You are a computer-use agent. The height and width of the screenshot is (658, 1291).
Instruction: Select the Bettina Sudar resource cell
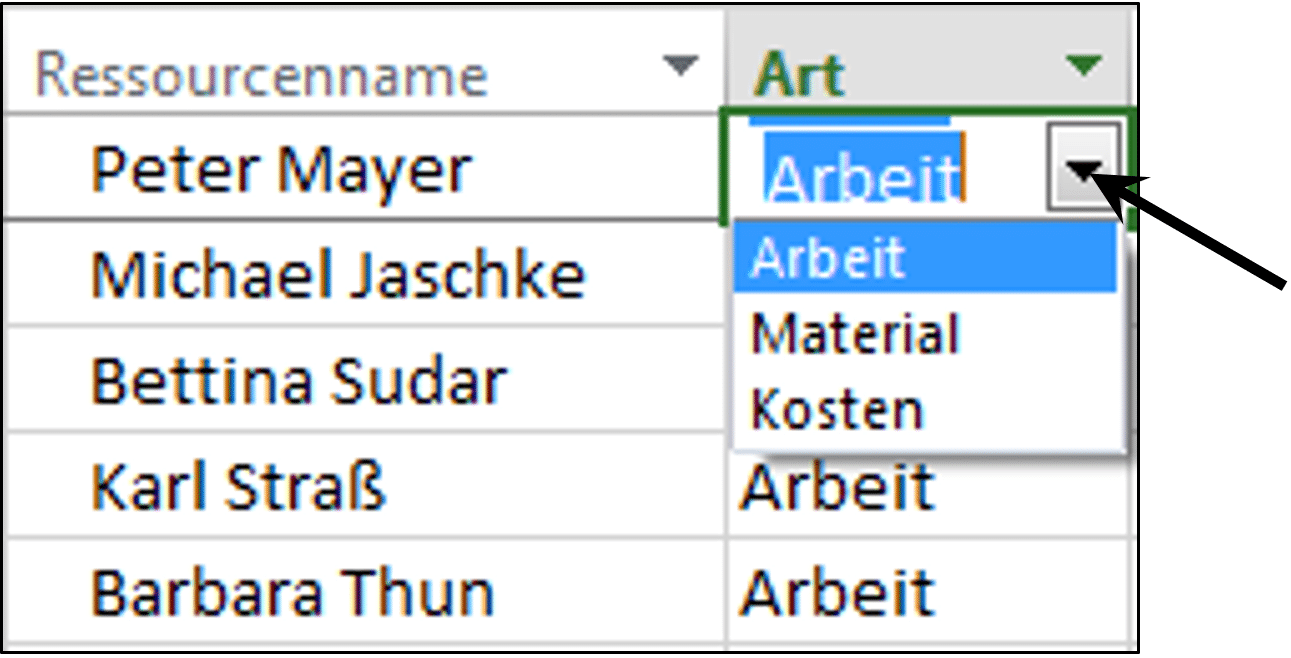tap(364, 379)
